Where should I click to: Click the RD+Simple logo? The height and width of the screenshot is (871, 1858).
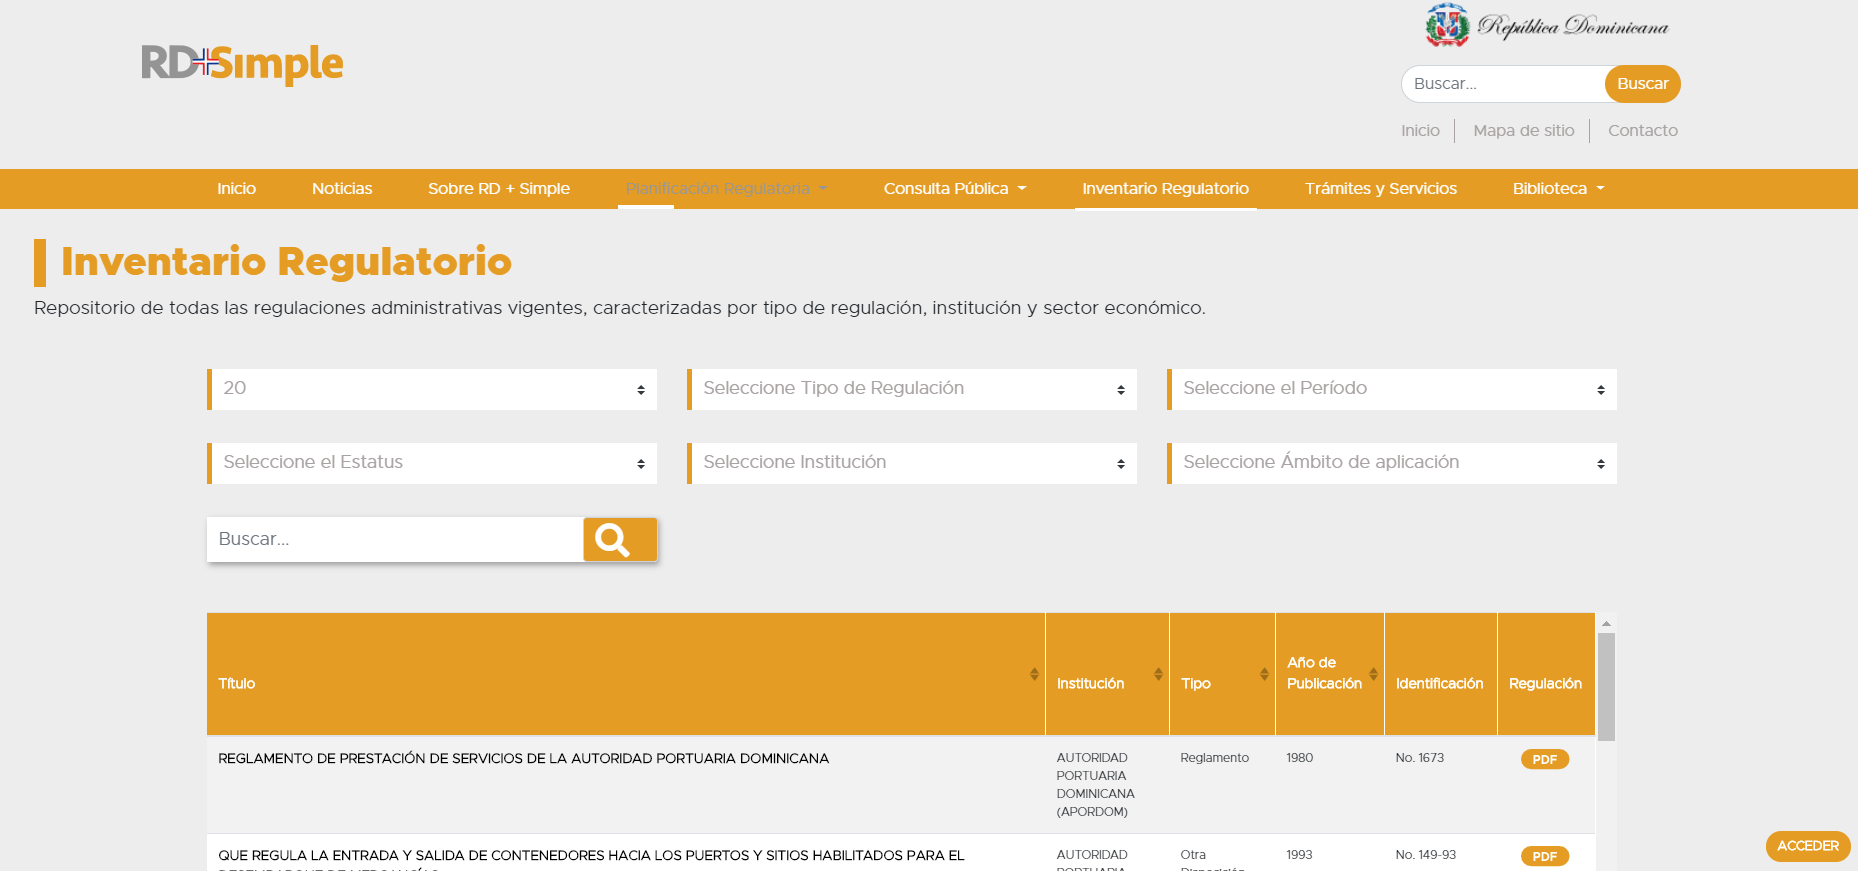pos(242,64)
